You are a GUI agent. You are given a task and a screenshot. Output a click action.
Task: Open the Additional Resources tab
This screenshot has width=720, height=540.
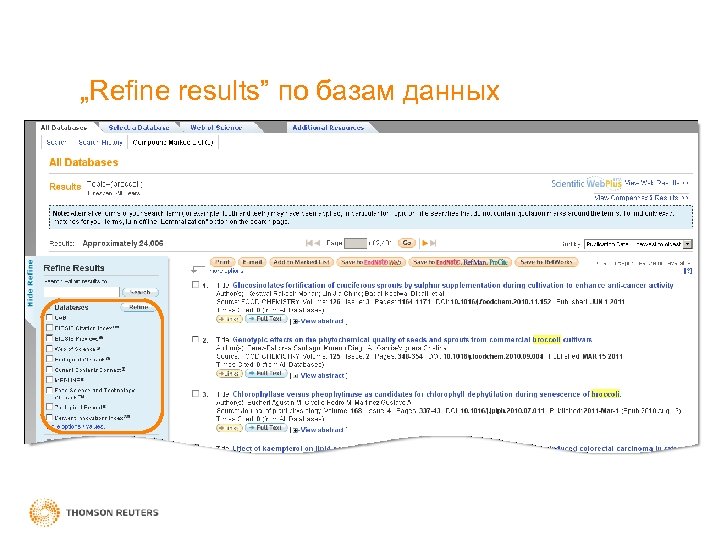pyautogui.click(x=328, y=128)
